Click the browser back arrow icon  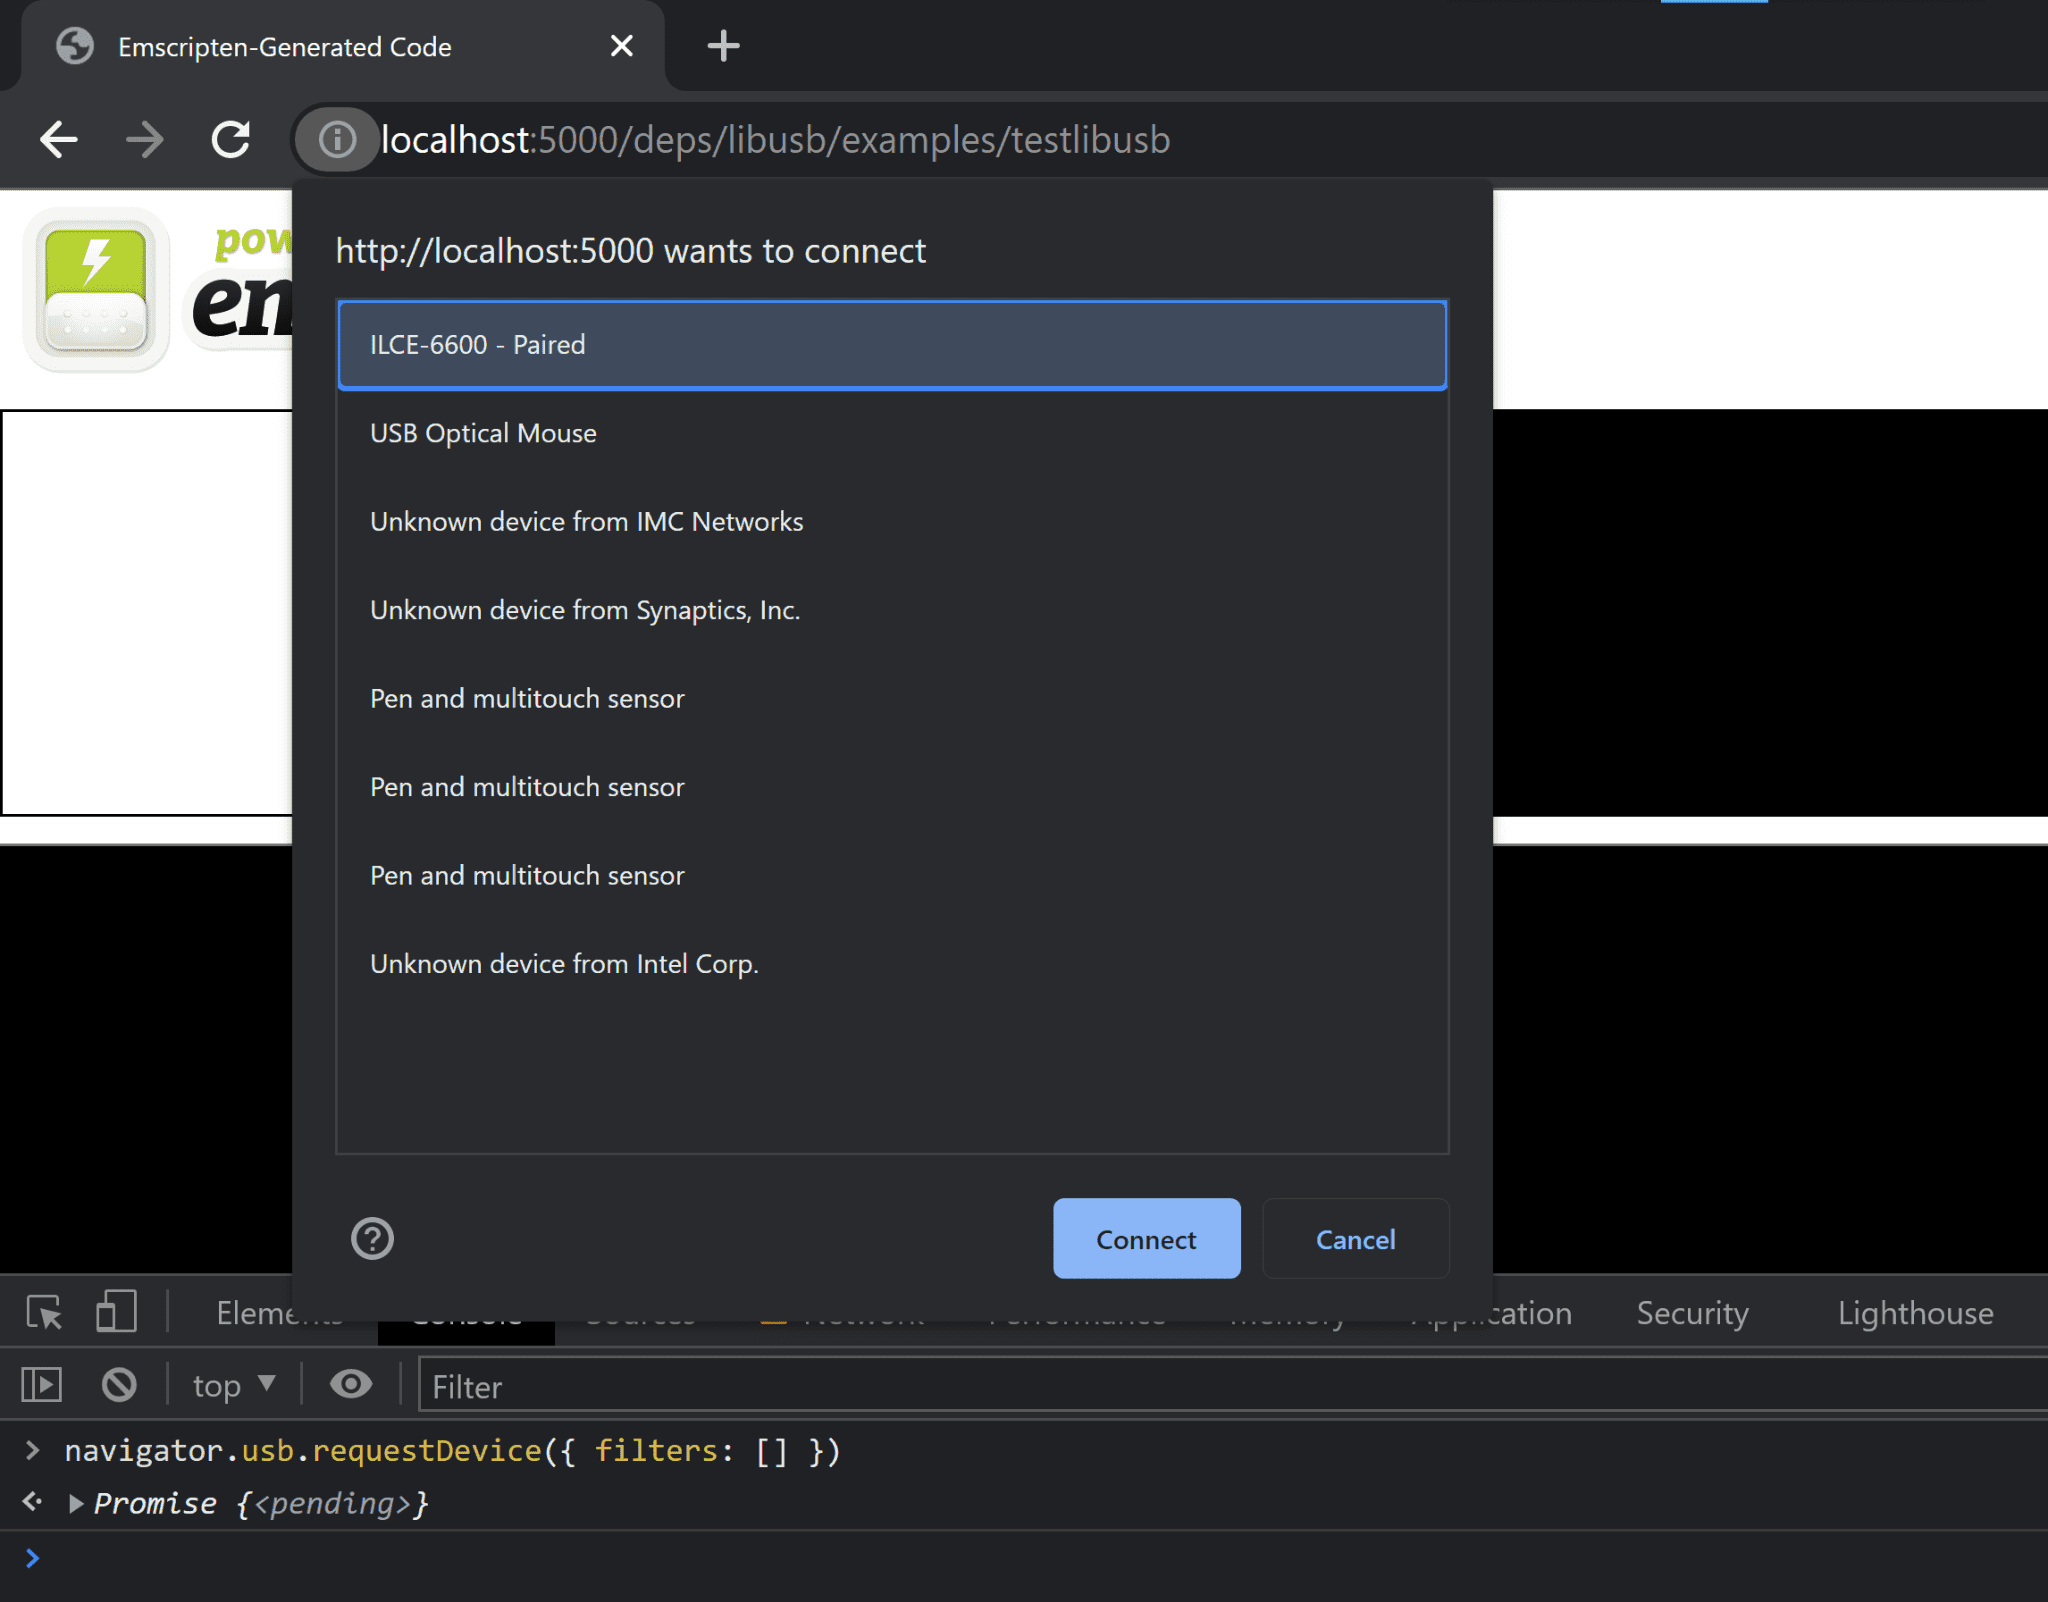coord(62,138)
